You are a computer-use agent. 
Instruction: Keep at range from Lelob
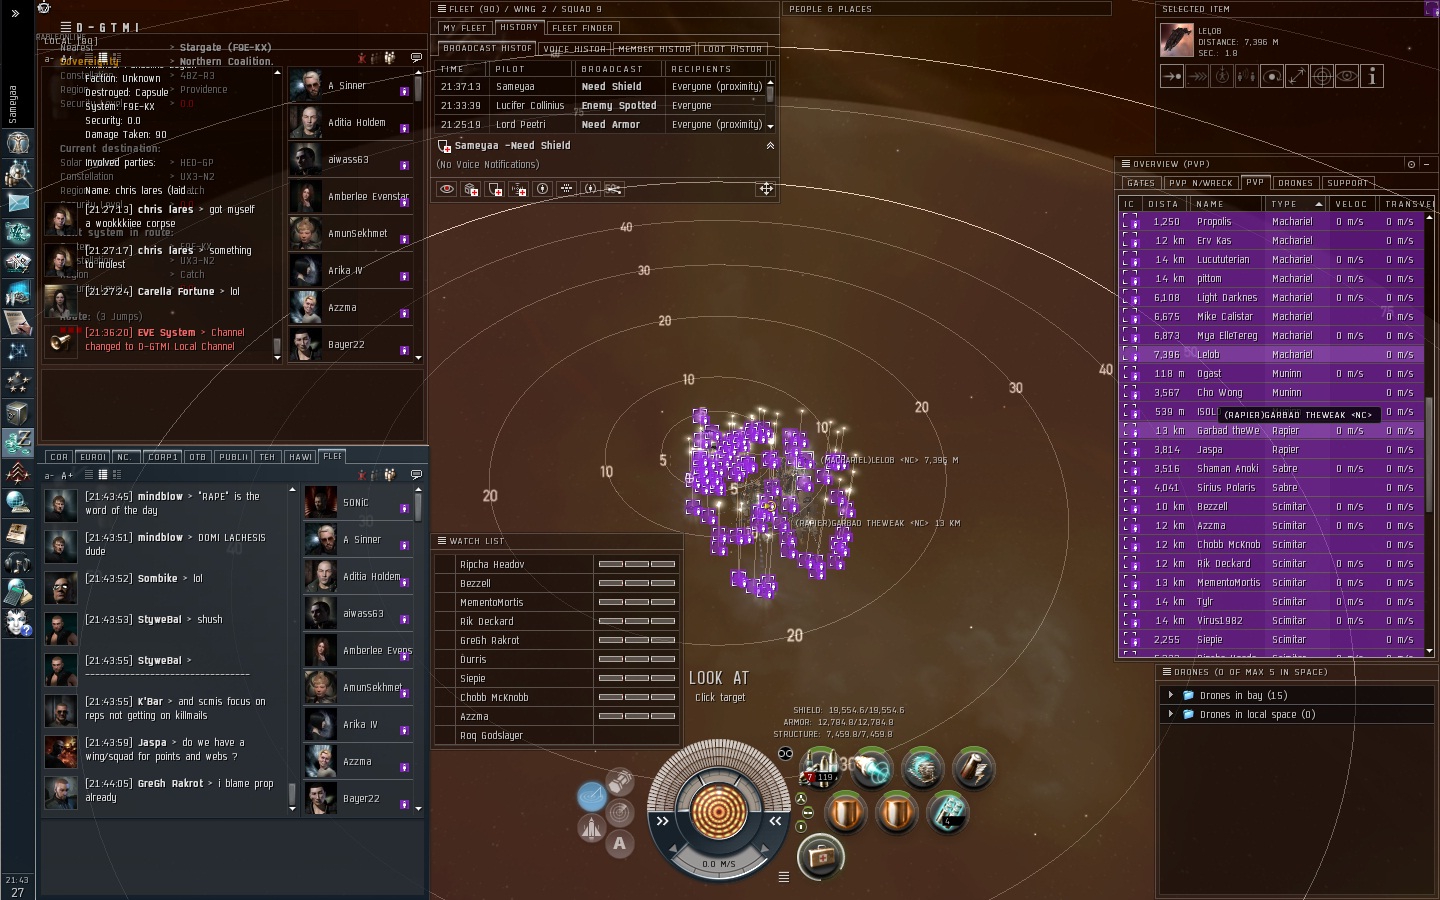coord(1297,76)
